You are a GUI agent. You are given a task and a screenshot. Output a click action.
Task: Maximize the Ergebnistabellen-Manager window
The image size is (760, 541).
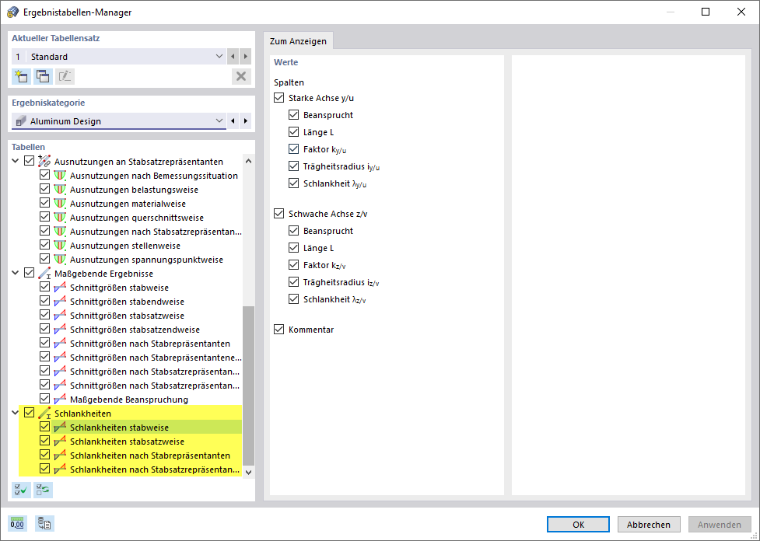706,12
